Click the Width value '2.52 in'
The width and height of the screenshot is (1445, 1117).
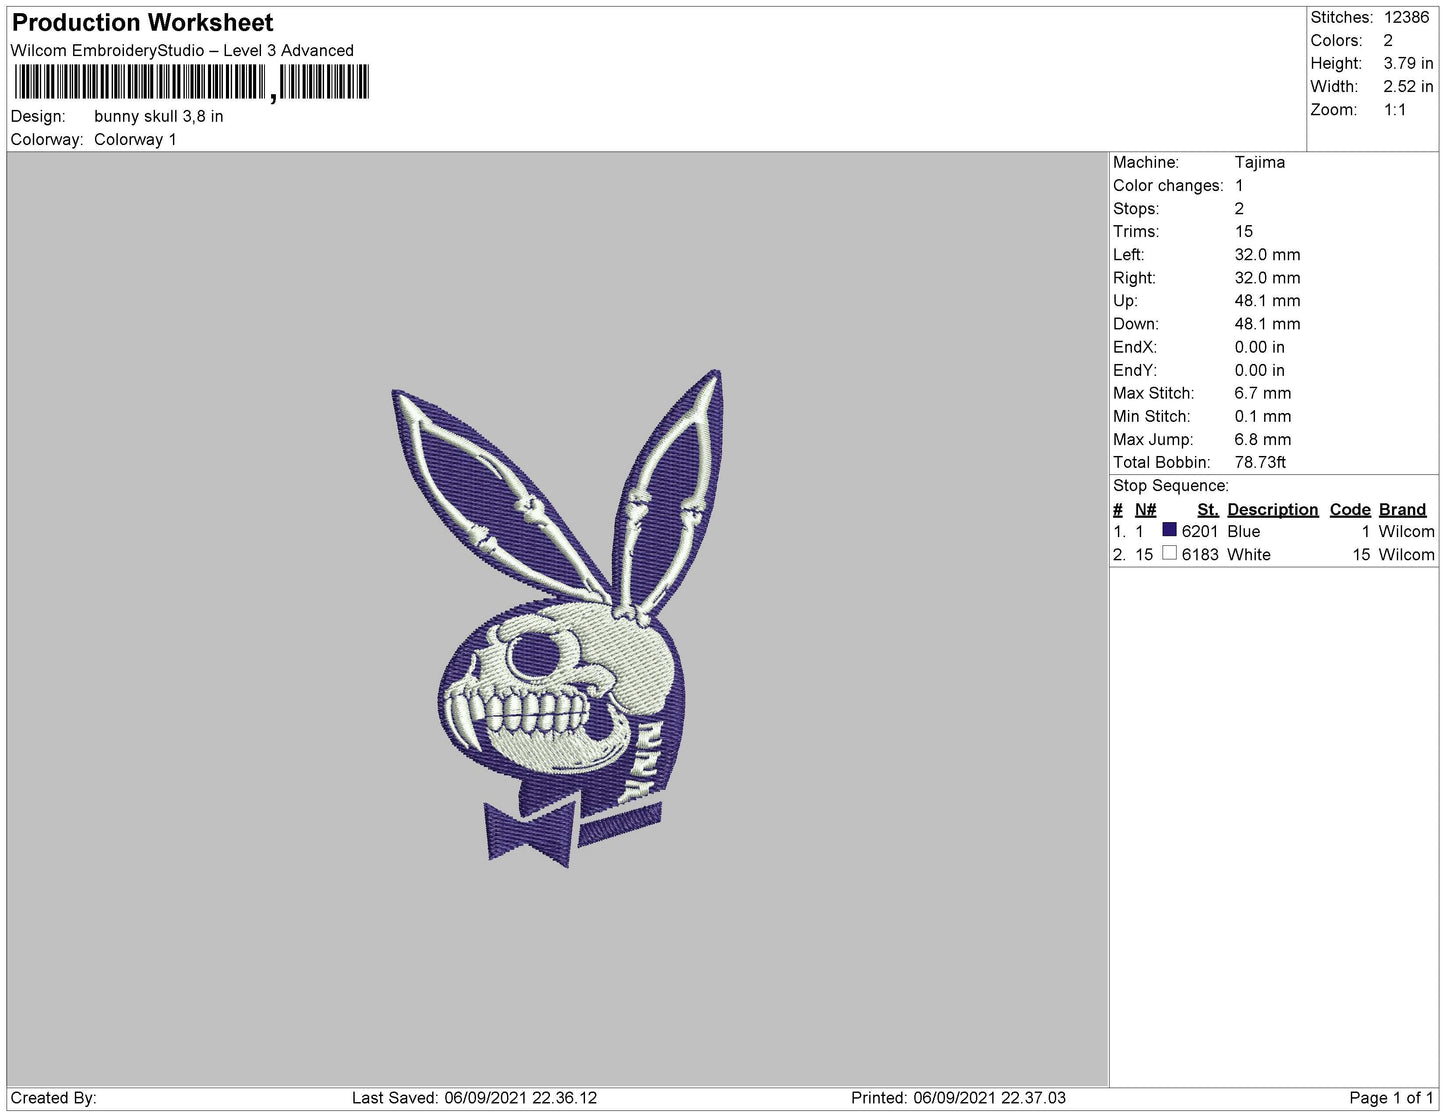pos(1408,86)
